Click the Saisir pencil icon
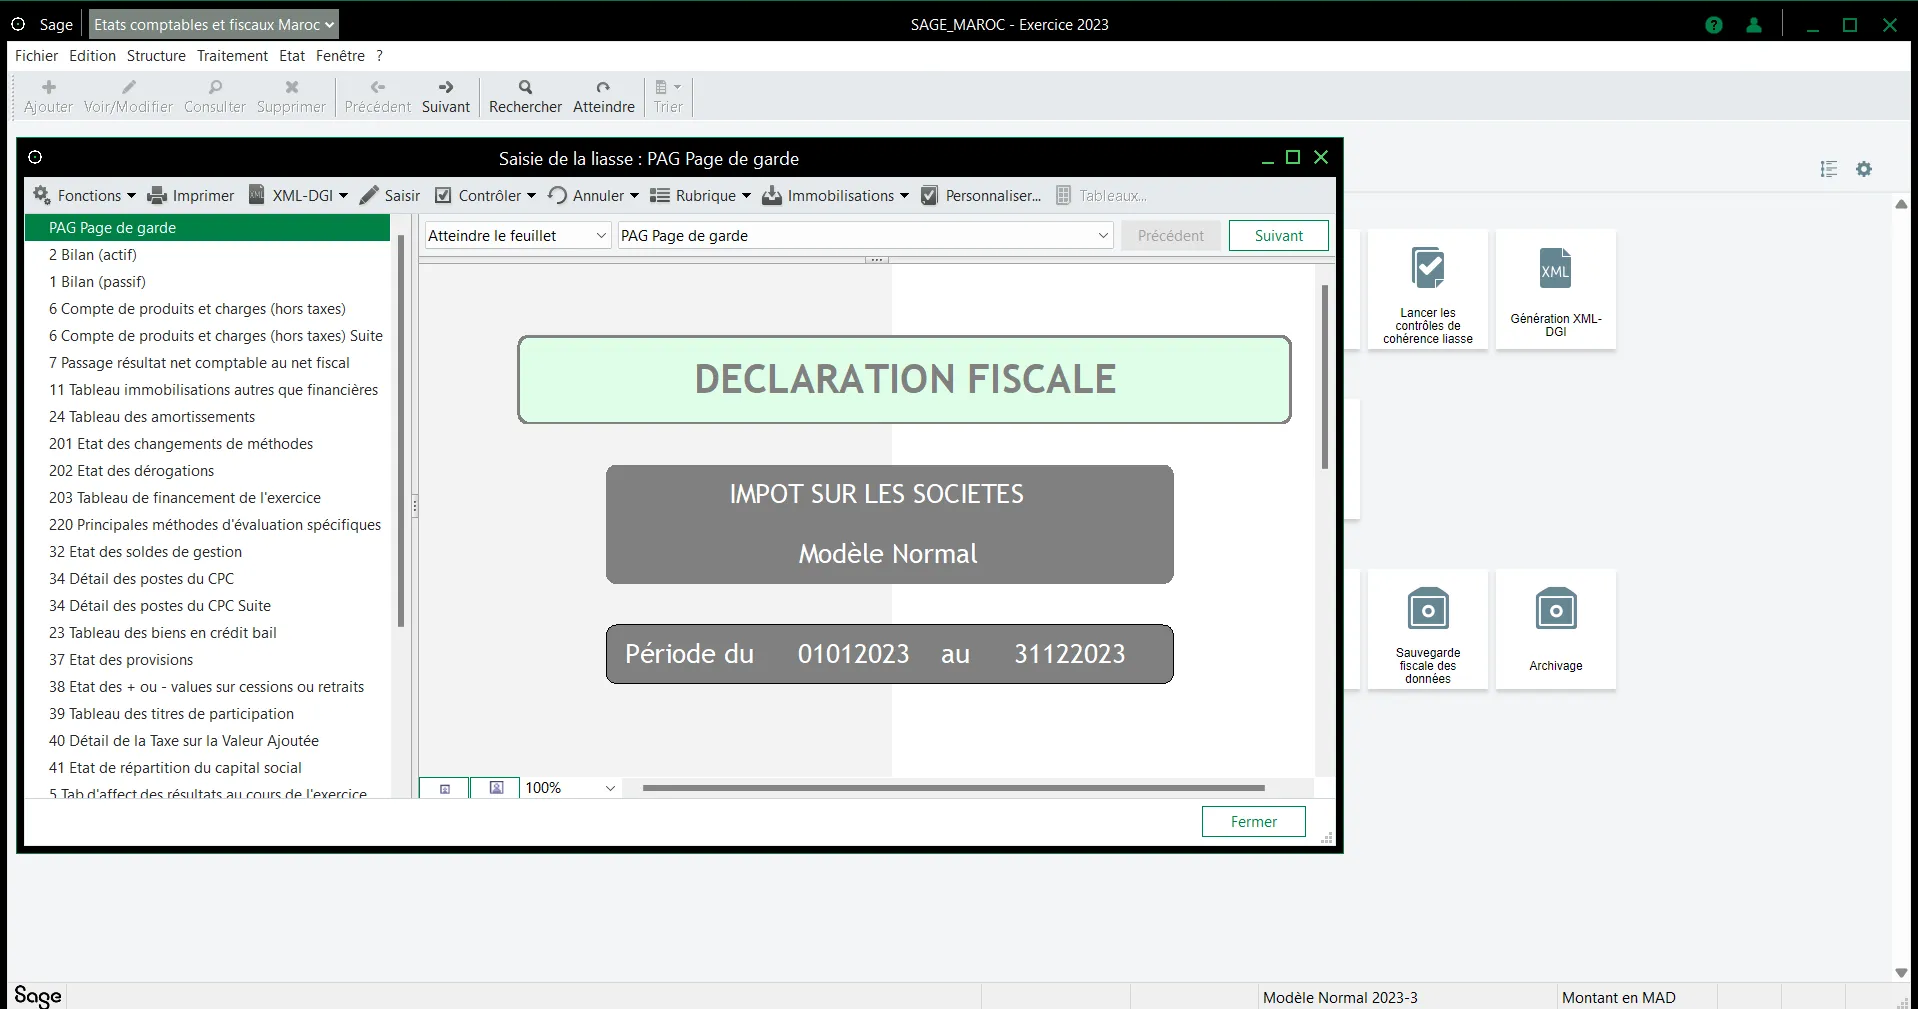 click(369, 196)
